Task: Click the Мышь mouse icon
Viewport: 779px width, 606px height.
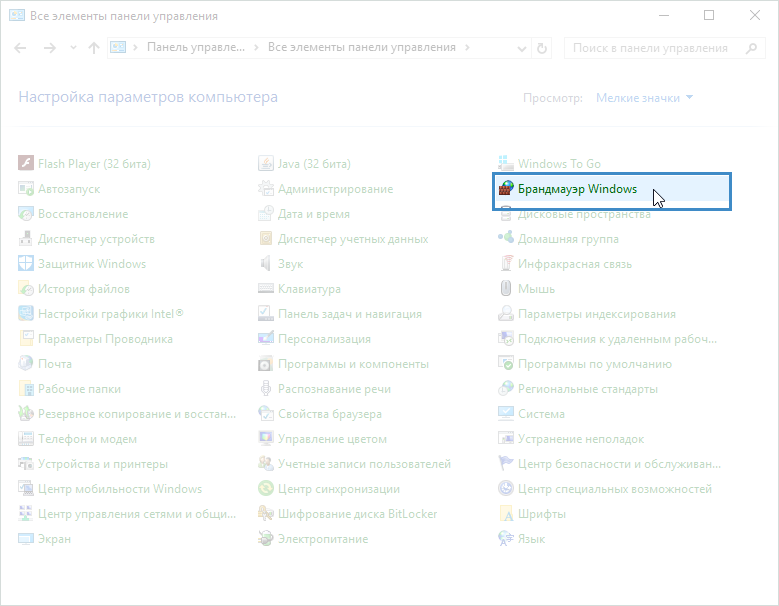Action: [x=507, y=289]
